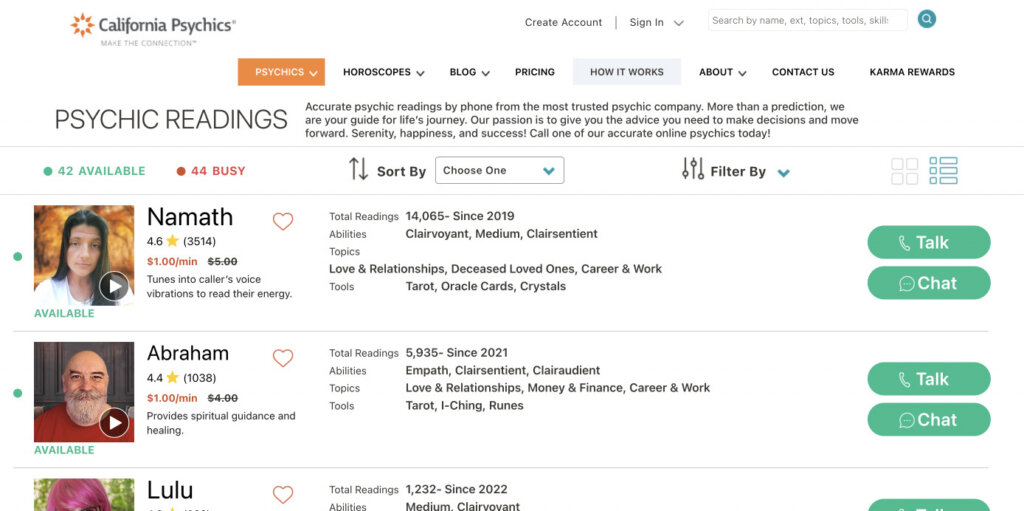
Task: Expand the Filter By options
Action: pos(784,173)
